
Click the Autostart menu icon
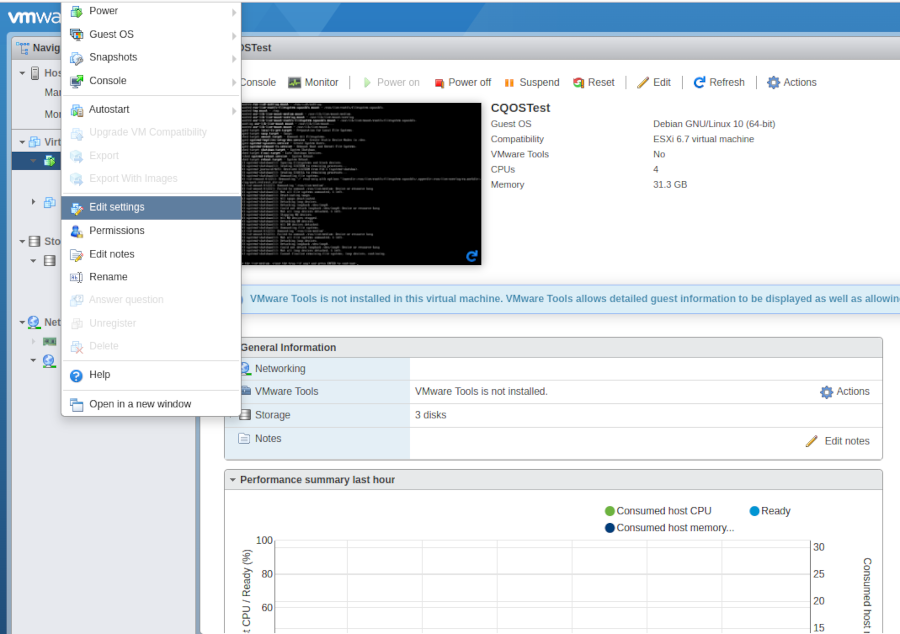pos(76,110)
